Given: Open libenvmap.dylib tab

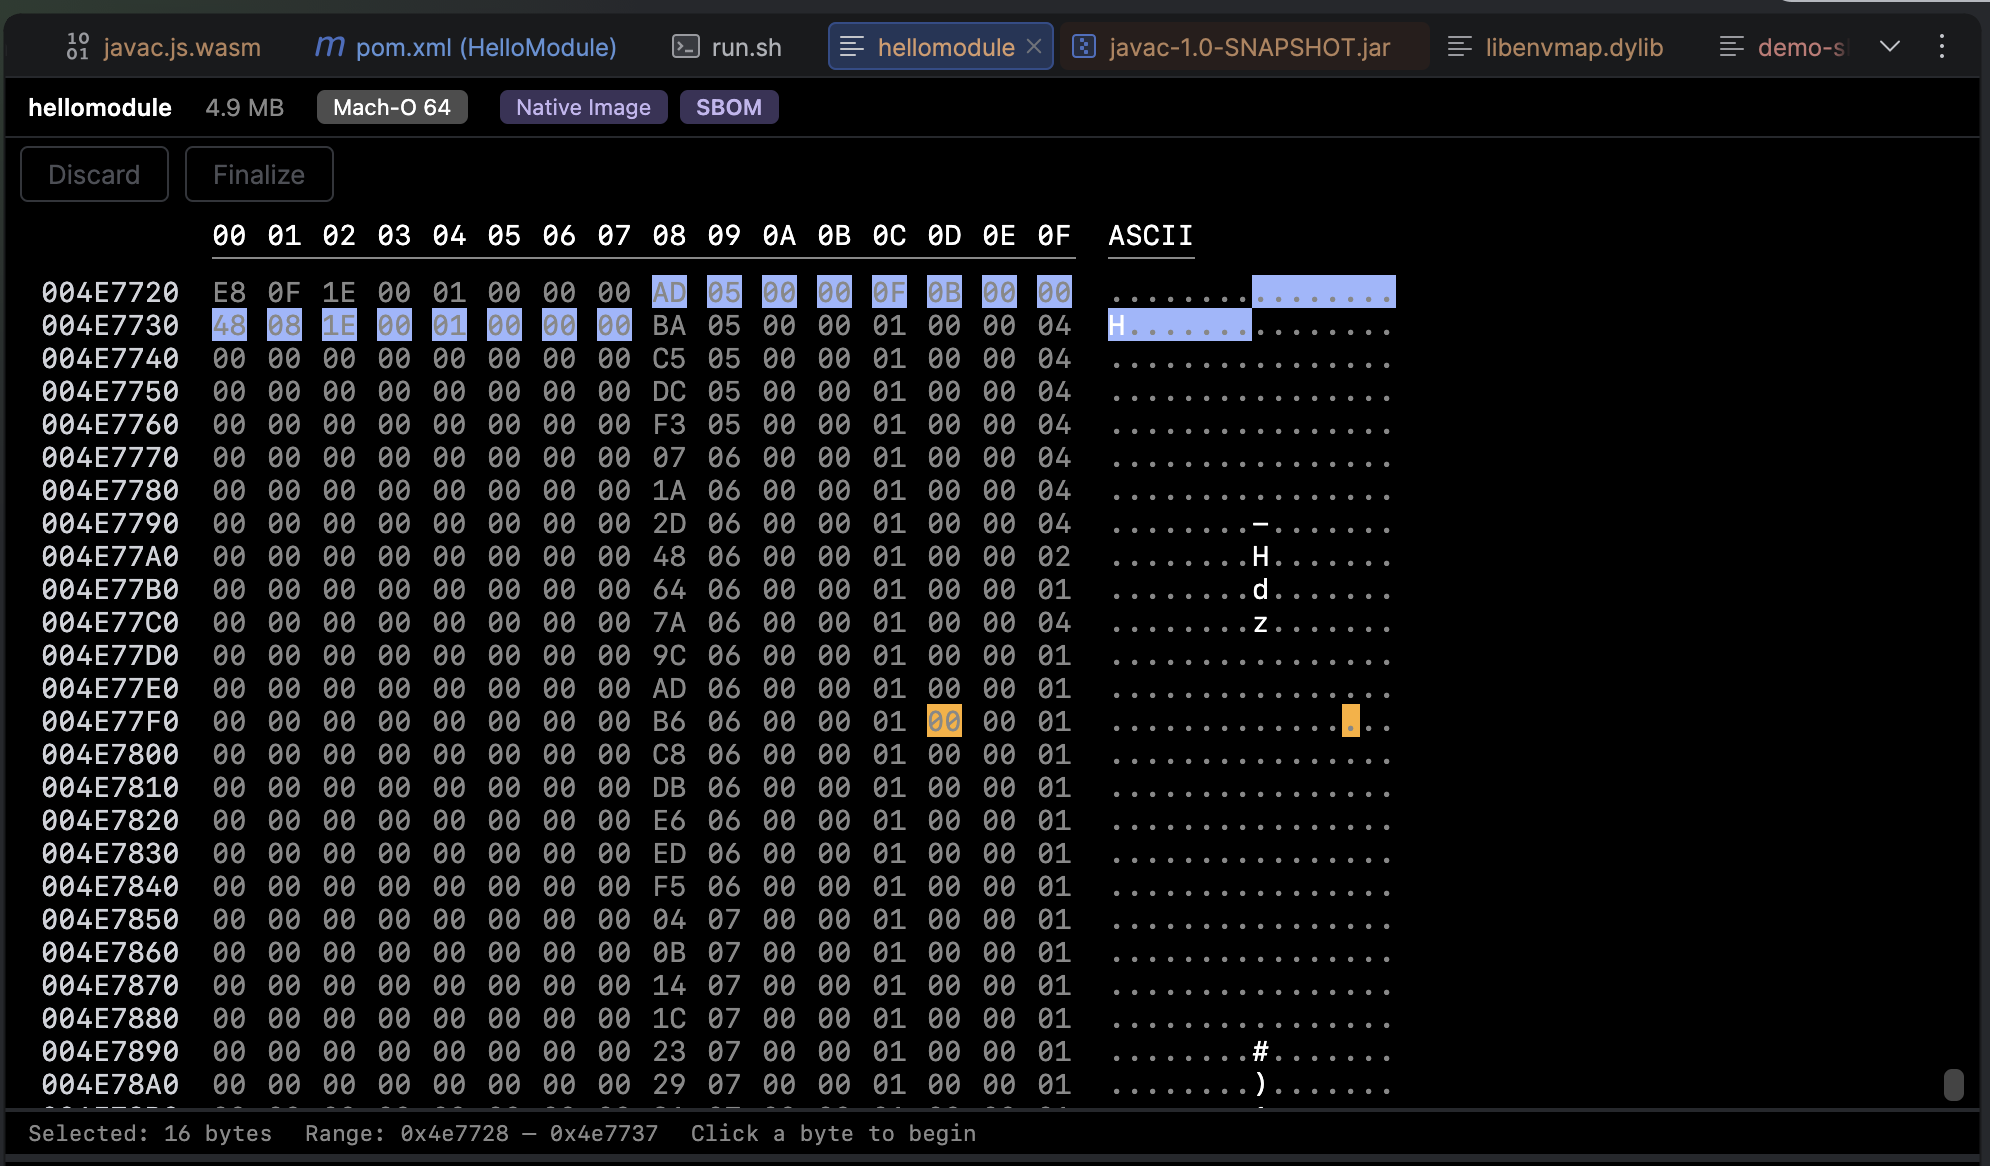Looking at the screenshot, I should click(1555, 46).
